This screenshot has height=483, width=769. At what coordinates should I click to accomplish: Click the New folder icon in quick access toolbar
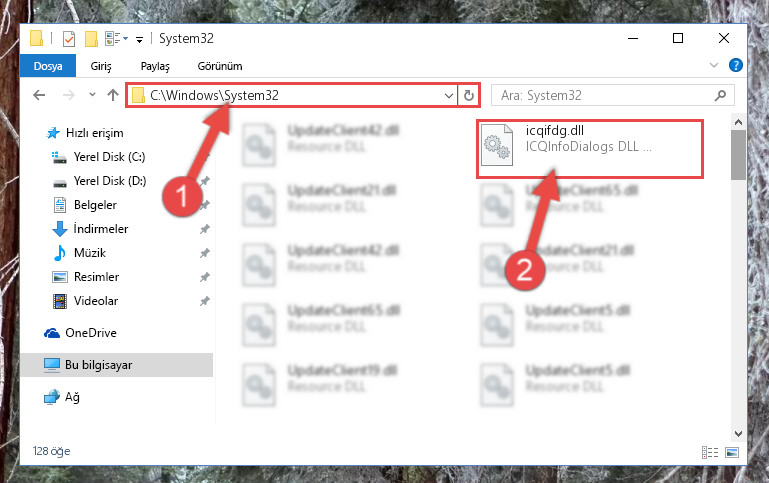point(91,38)
